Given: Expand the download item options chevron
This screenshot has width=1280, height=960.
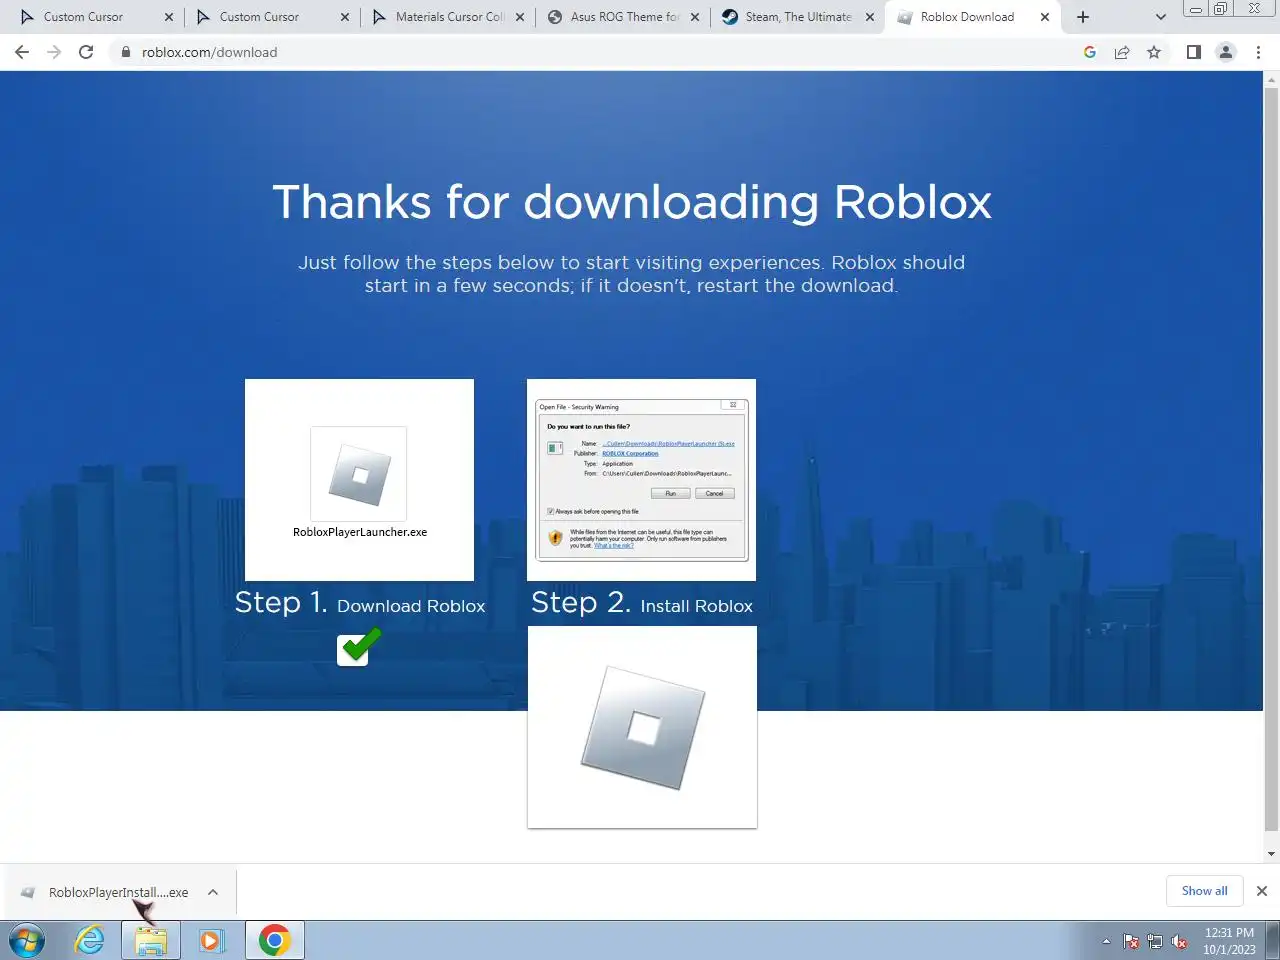Looking at the screenshot, I should tap(213, 892).
